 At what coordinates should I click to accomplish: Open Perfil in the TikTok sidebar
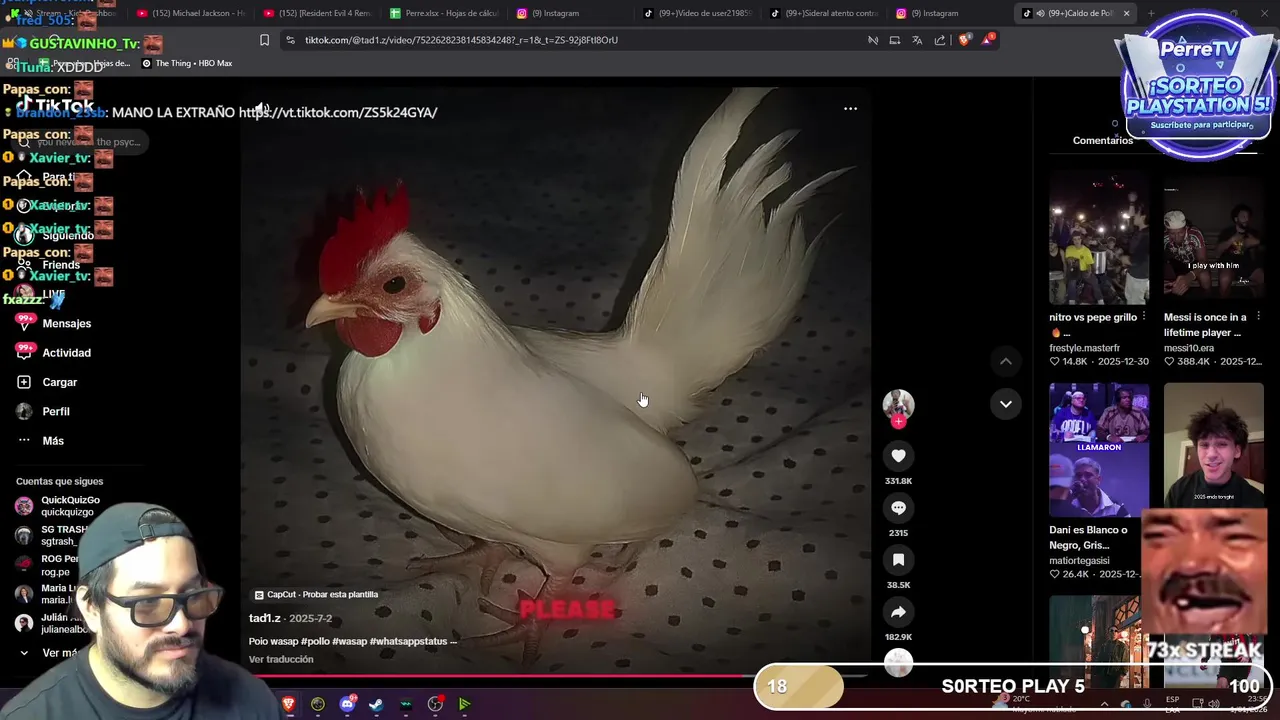pos(44,411)
